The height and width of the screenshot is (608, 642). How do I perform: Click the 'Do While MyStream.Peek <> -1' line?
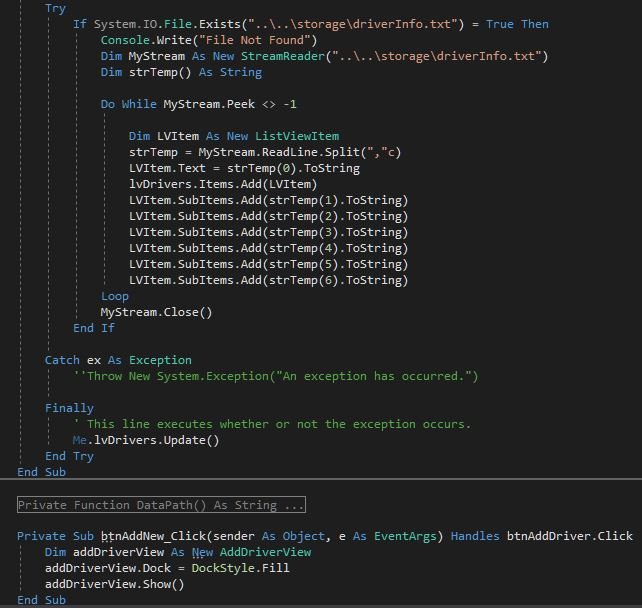point(199,104)
